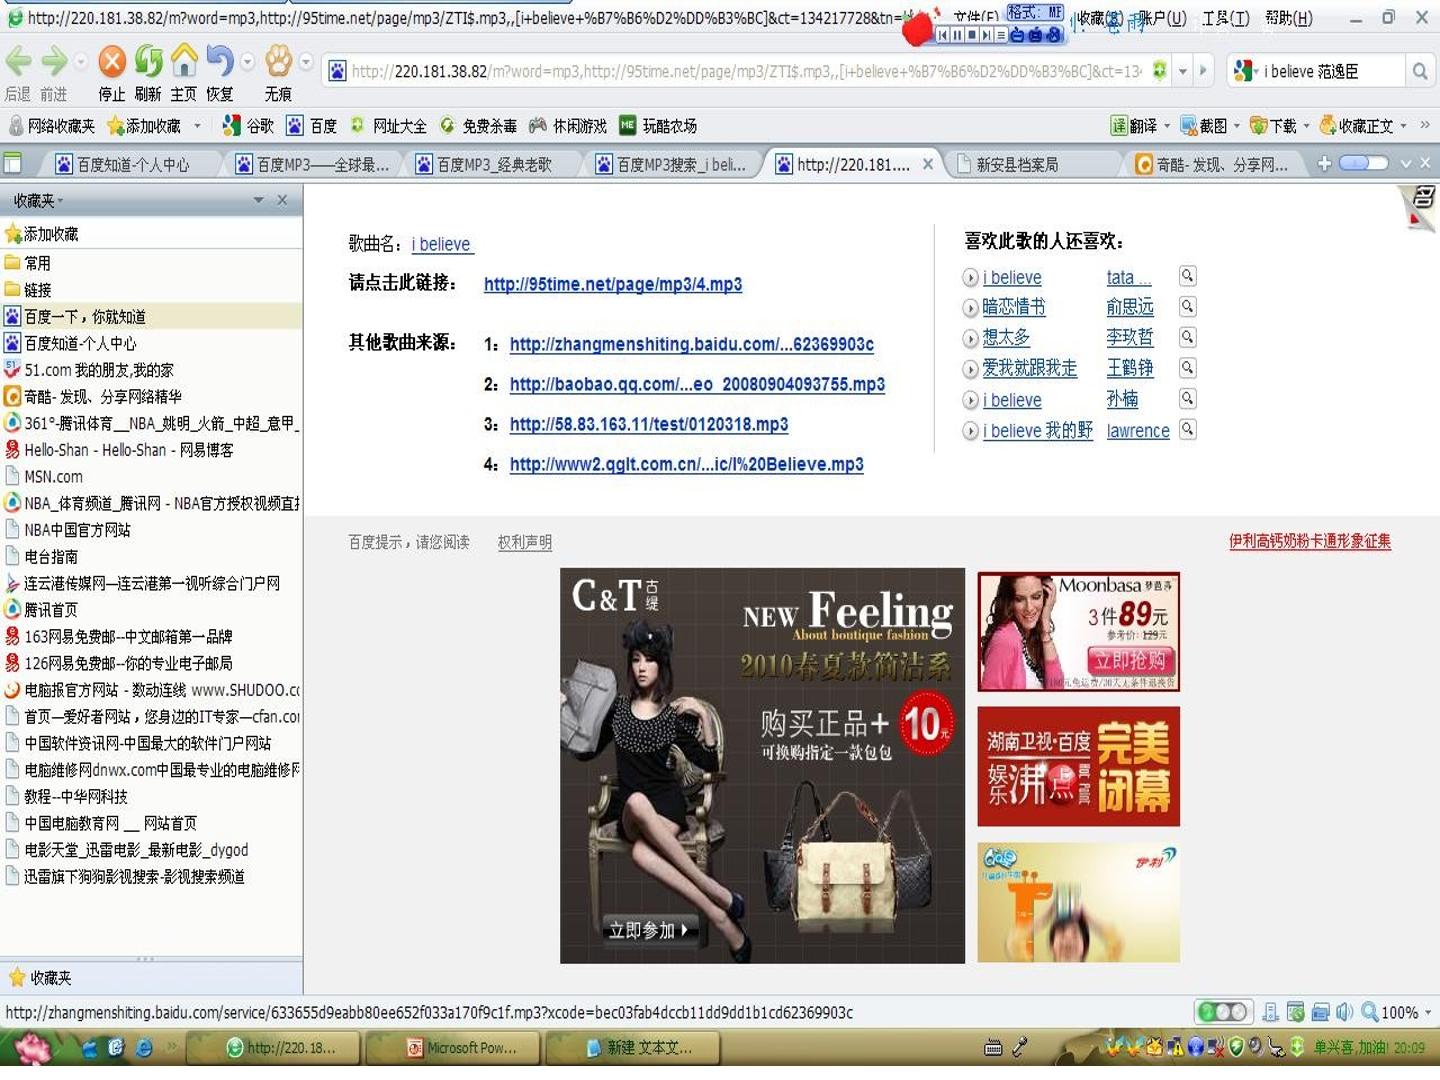Click the green Back (后退) arrow
Screen dimensions: 1440x1080
pyautogui.click(x=18, y=62)
